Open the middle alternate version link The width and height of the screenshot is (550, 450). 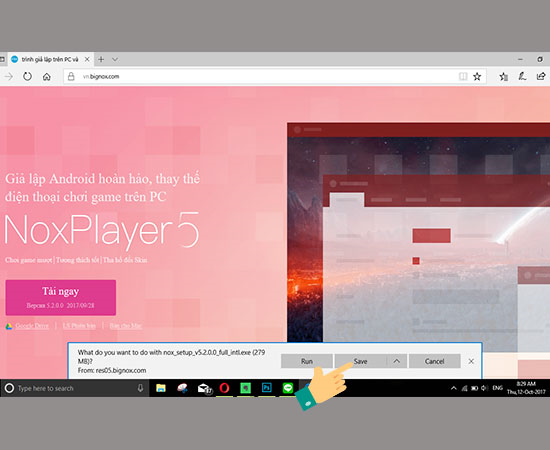coord(79,326)
